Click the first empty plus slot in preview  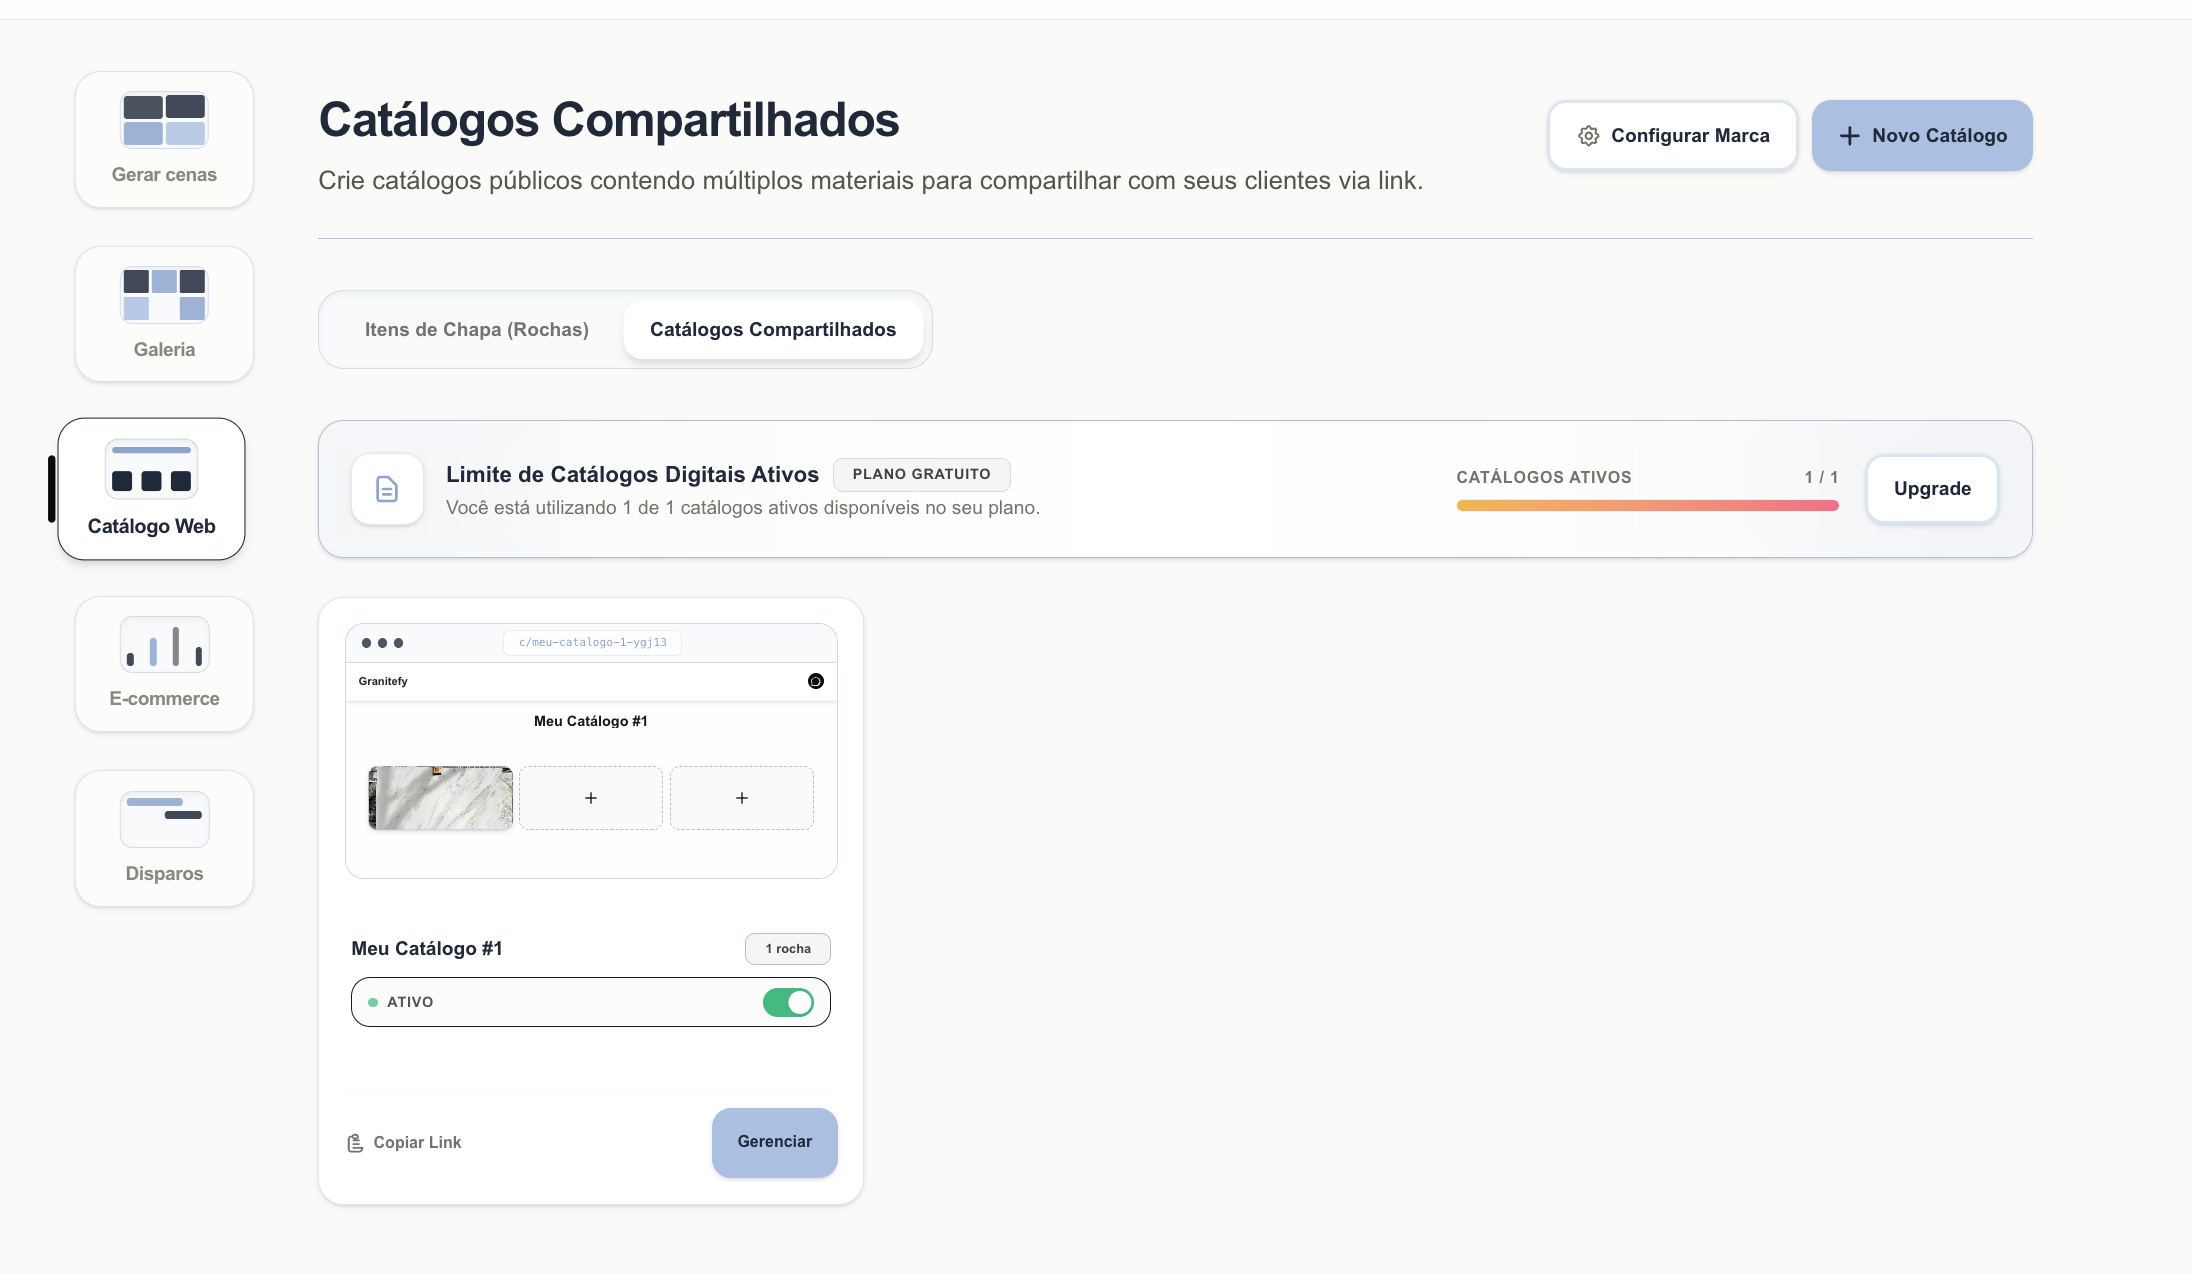tap(591, 798)
